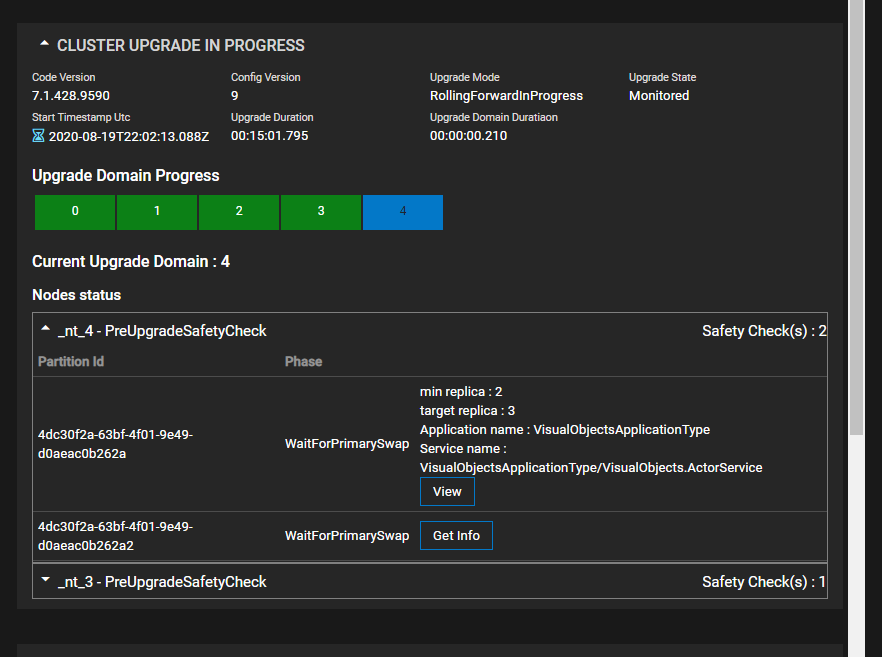The width and height of the screenshot is (882, 657).
Task: Select upgrade domain 3 segment
Action: [320, 211]
